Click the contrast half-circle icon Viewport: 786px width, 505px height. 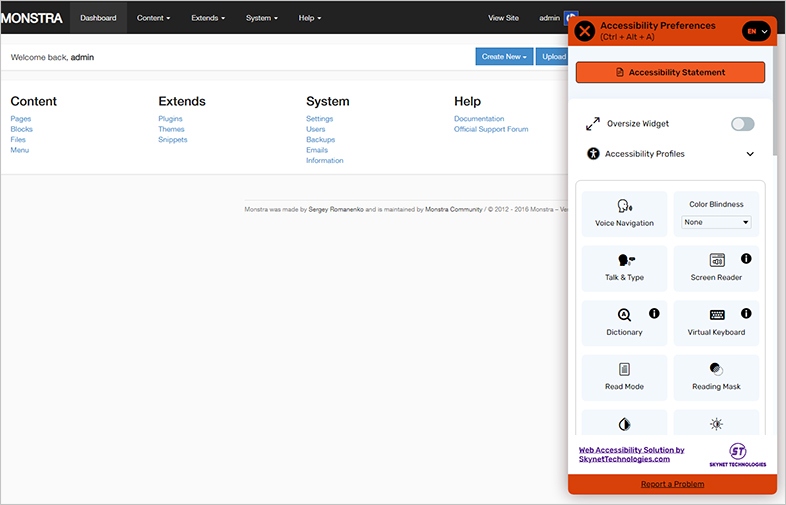(x=624, y=424)
